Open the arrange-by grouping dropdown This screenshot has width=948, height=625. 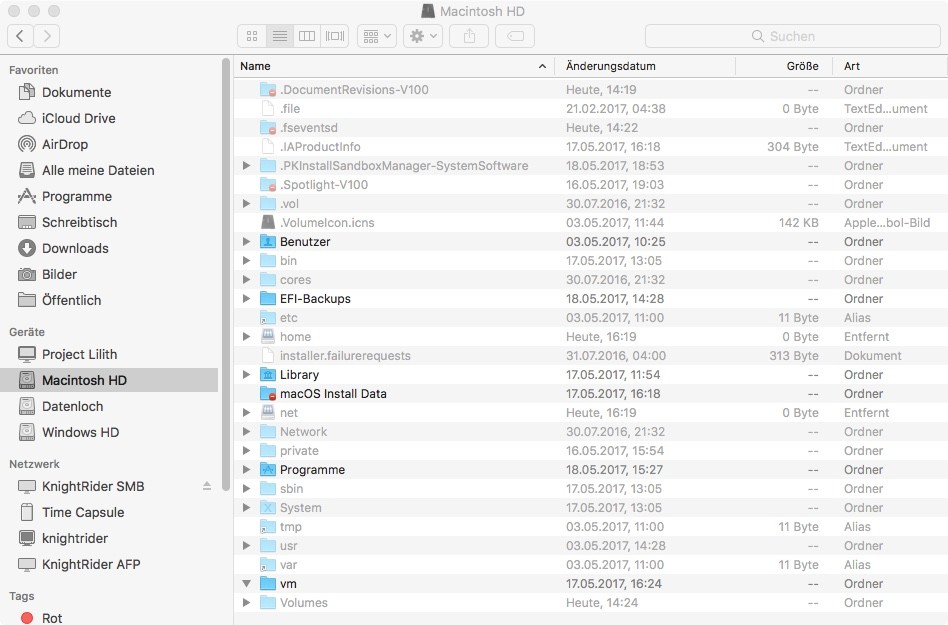tap(377, 36)
